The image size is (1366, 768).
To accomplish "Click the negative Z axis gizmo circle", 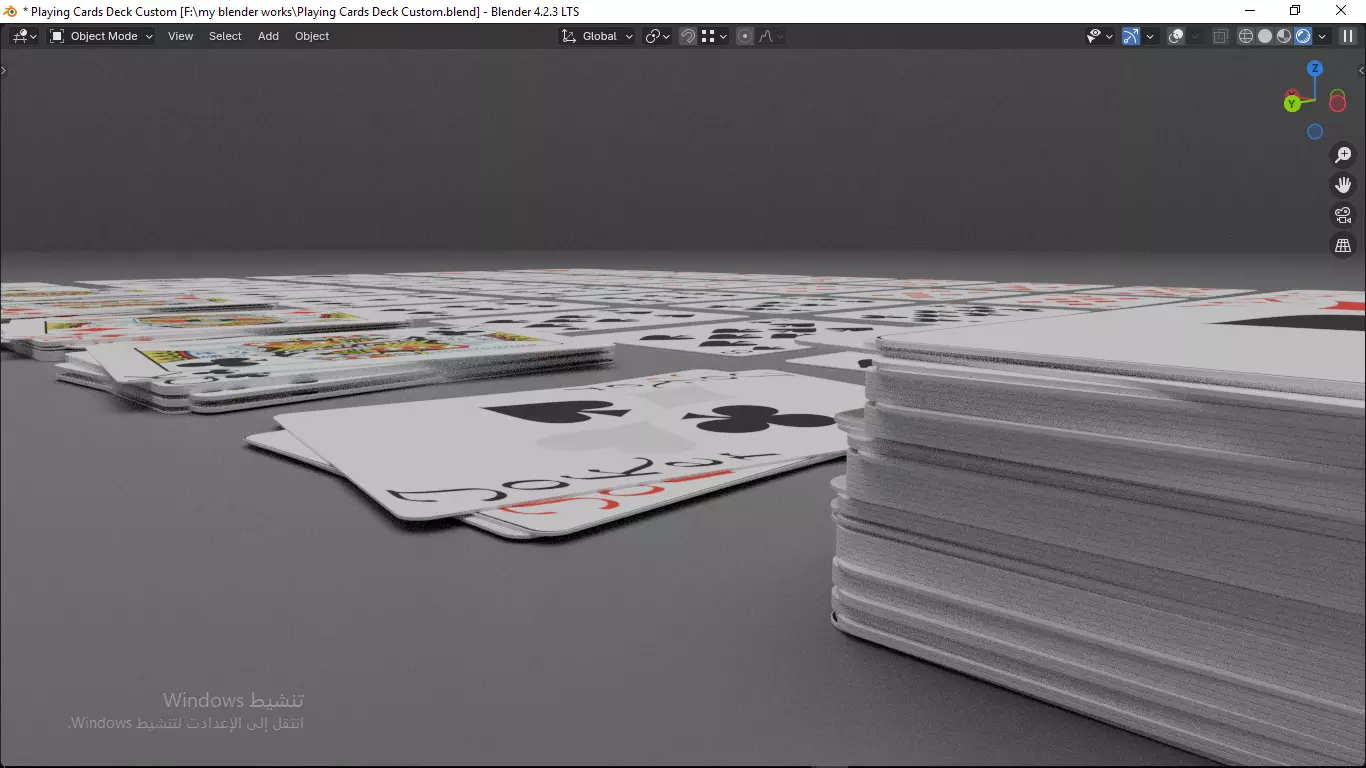I will (1315, 131).
